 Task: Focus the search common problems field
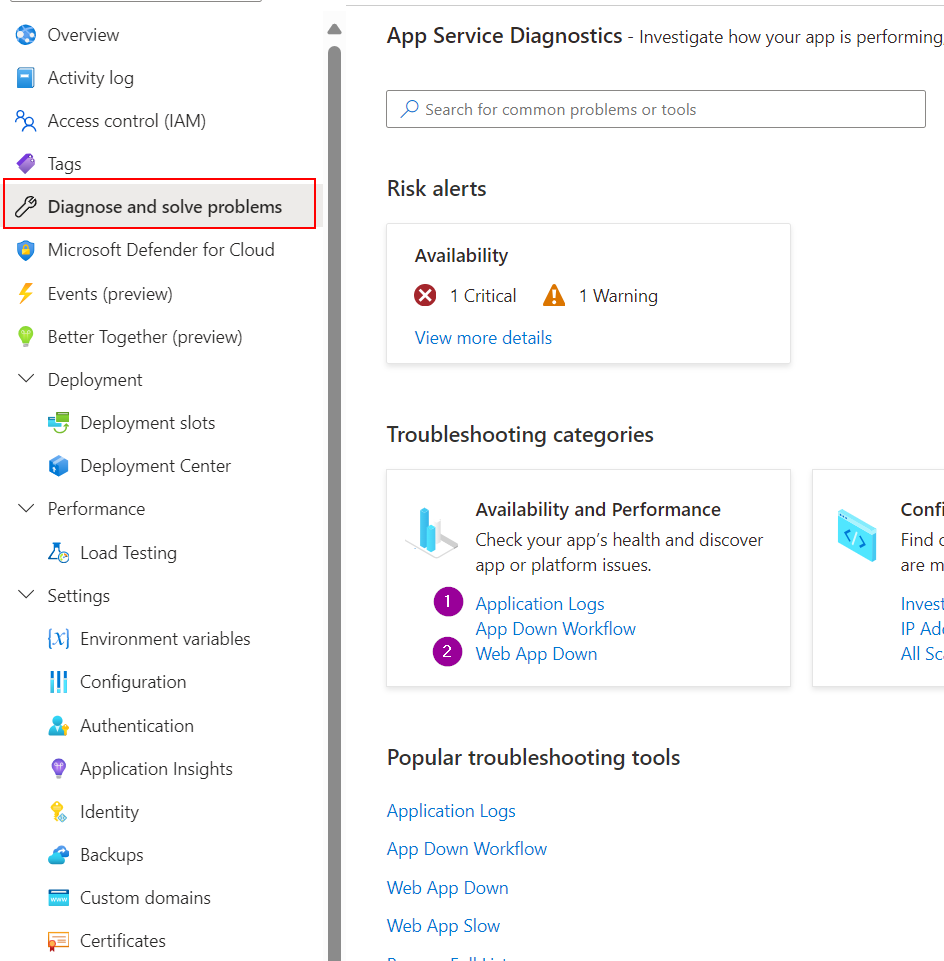[x=655, y=109]
